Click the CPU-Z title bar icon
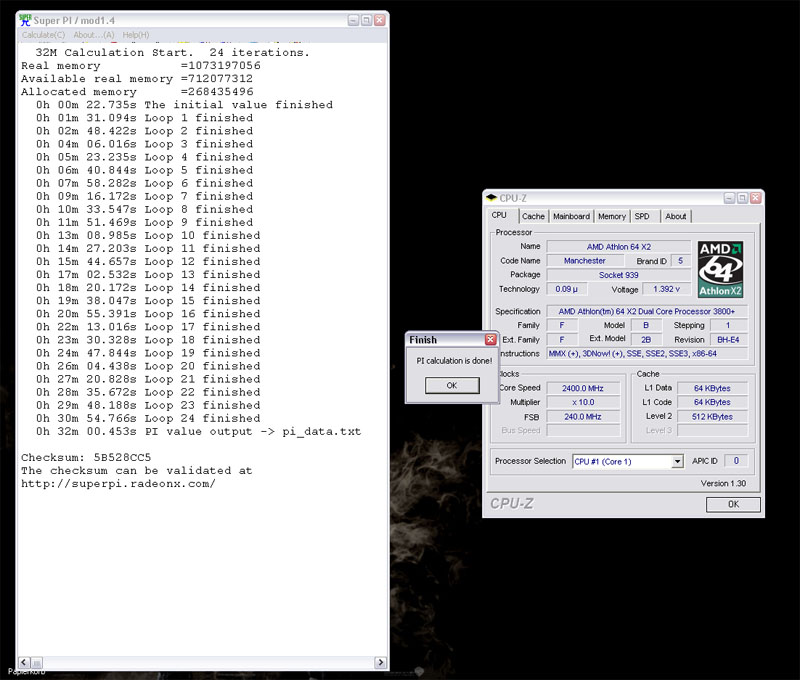 (x=491, y=197)
